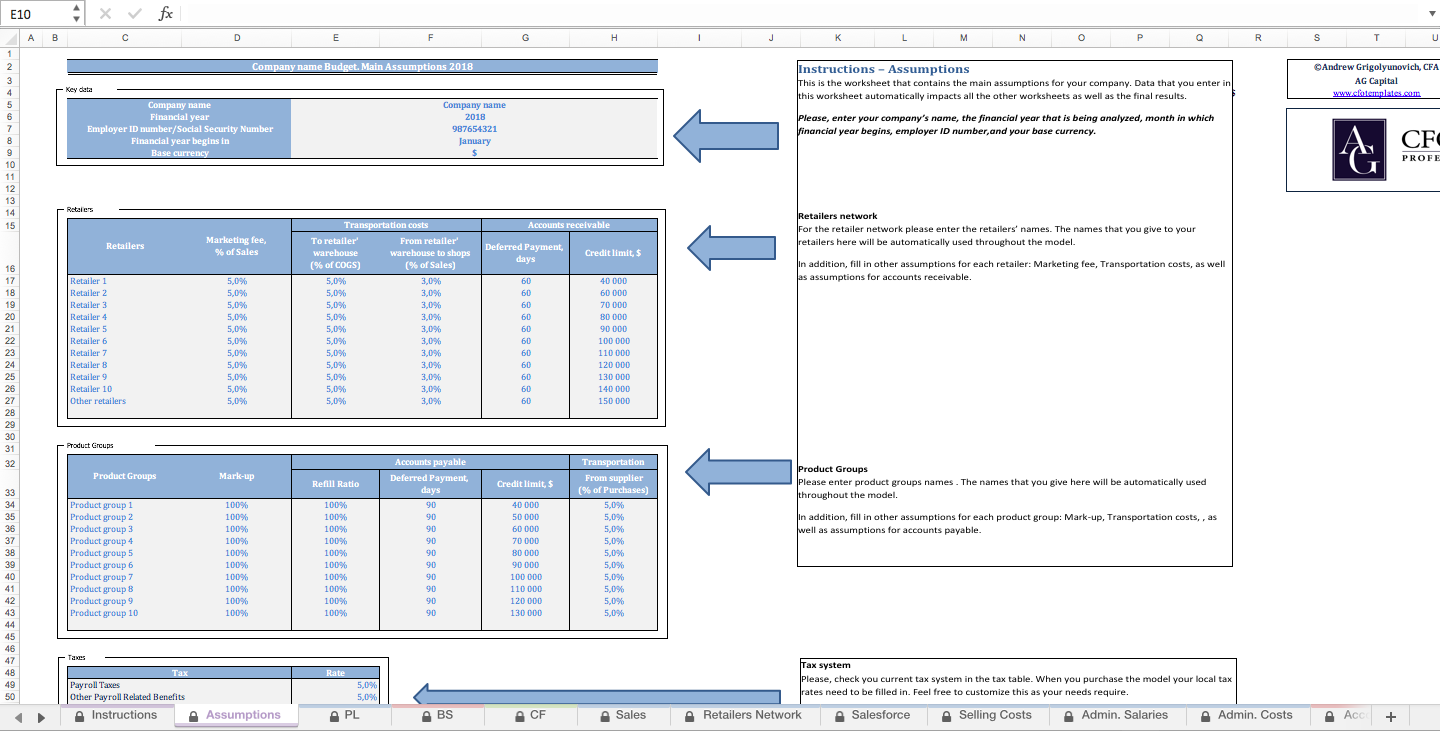Screen dimensions: 1440x731
Task: Select the Retailer 1 name cell
Action: pos(125,281)
